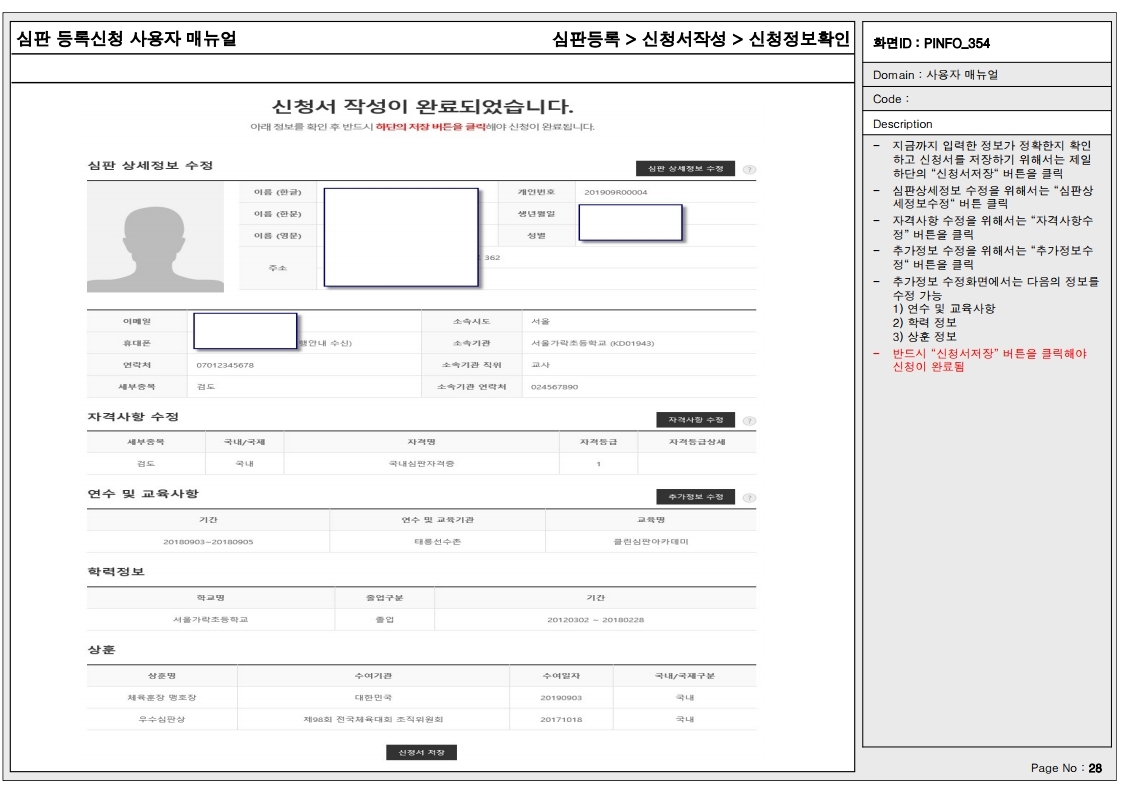Click the 신청정보확인 breadcrumb text
Image resolution: width=1121 pixels, height=793 pixels.
coord(799,39)
